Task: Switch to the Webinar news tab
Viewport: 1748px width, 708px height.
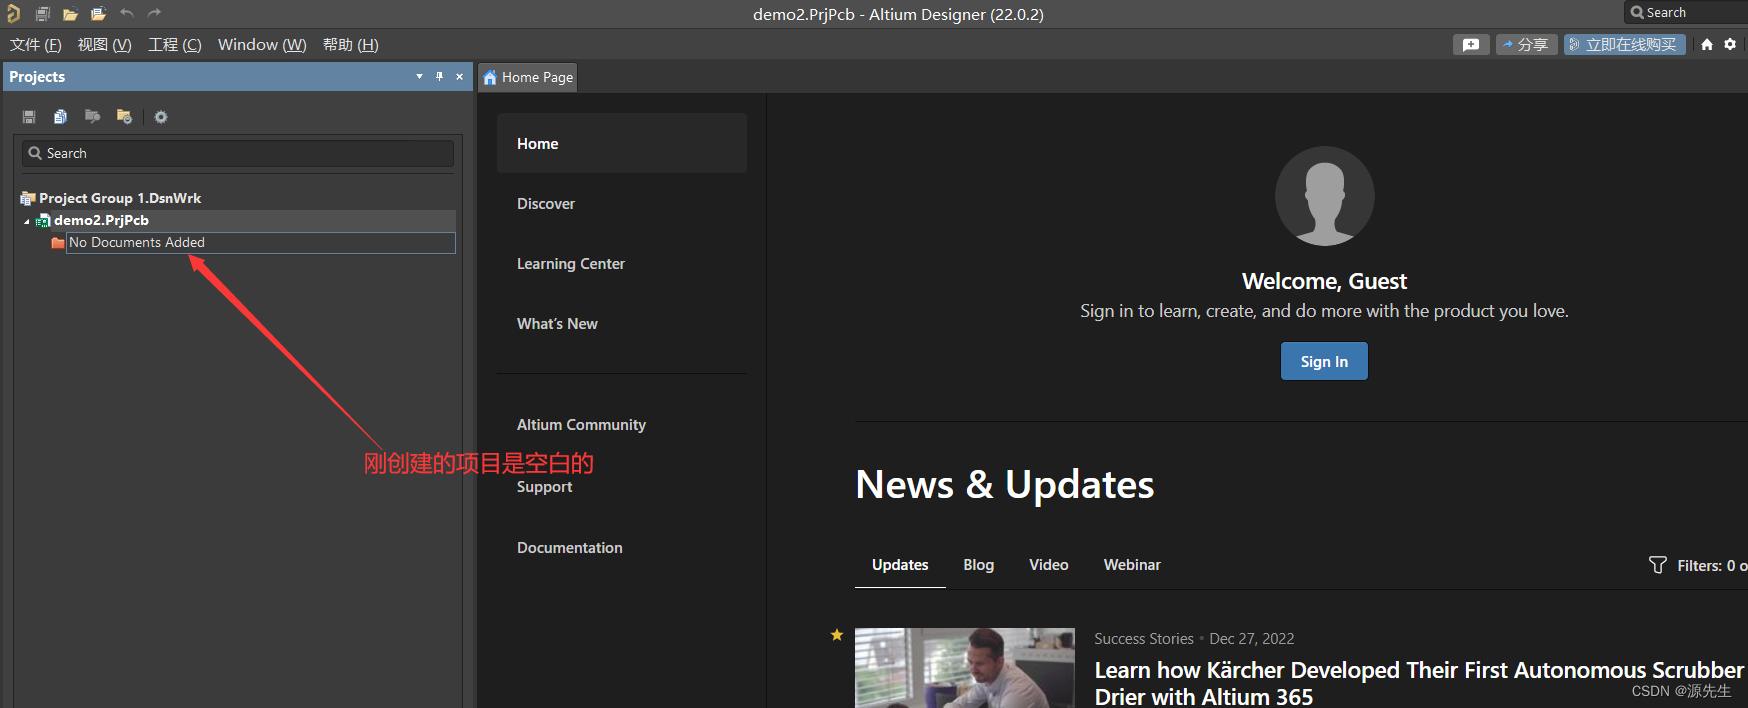Action: point(1132,565)
